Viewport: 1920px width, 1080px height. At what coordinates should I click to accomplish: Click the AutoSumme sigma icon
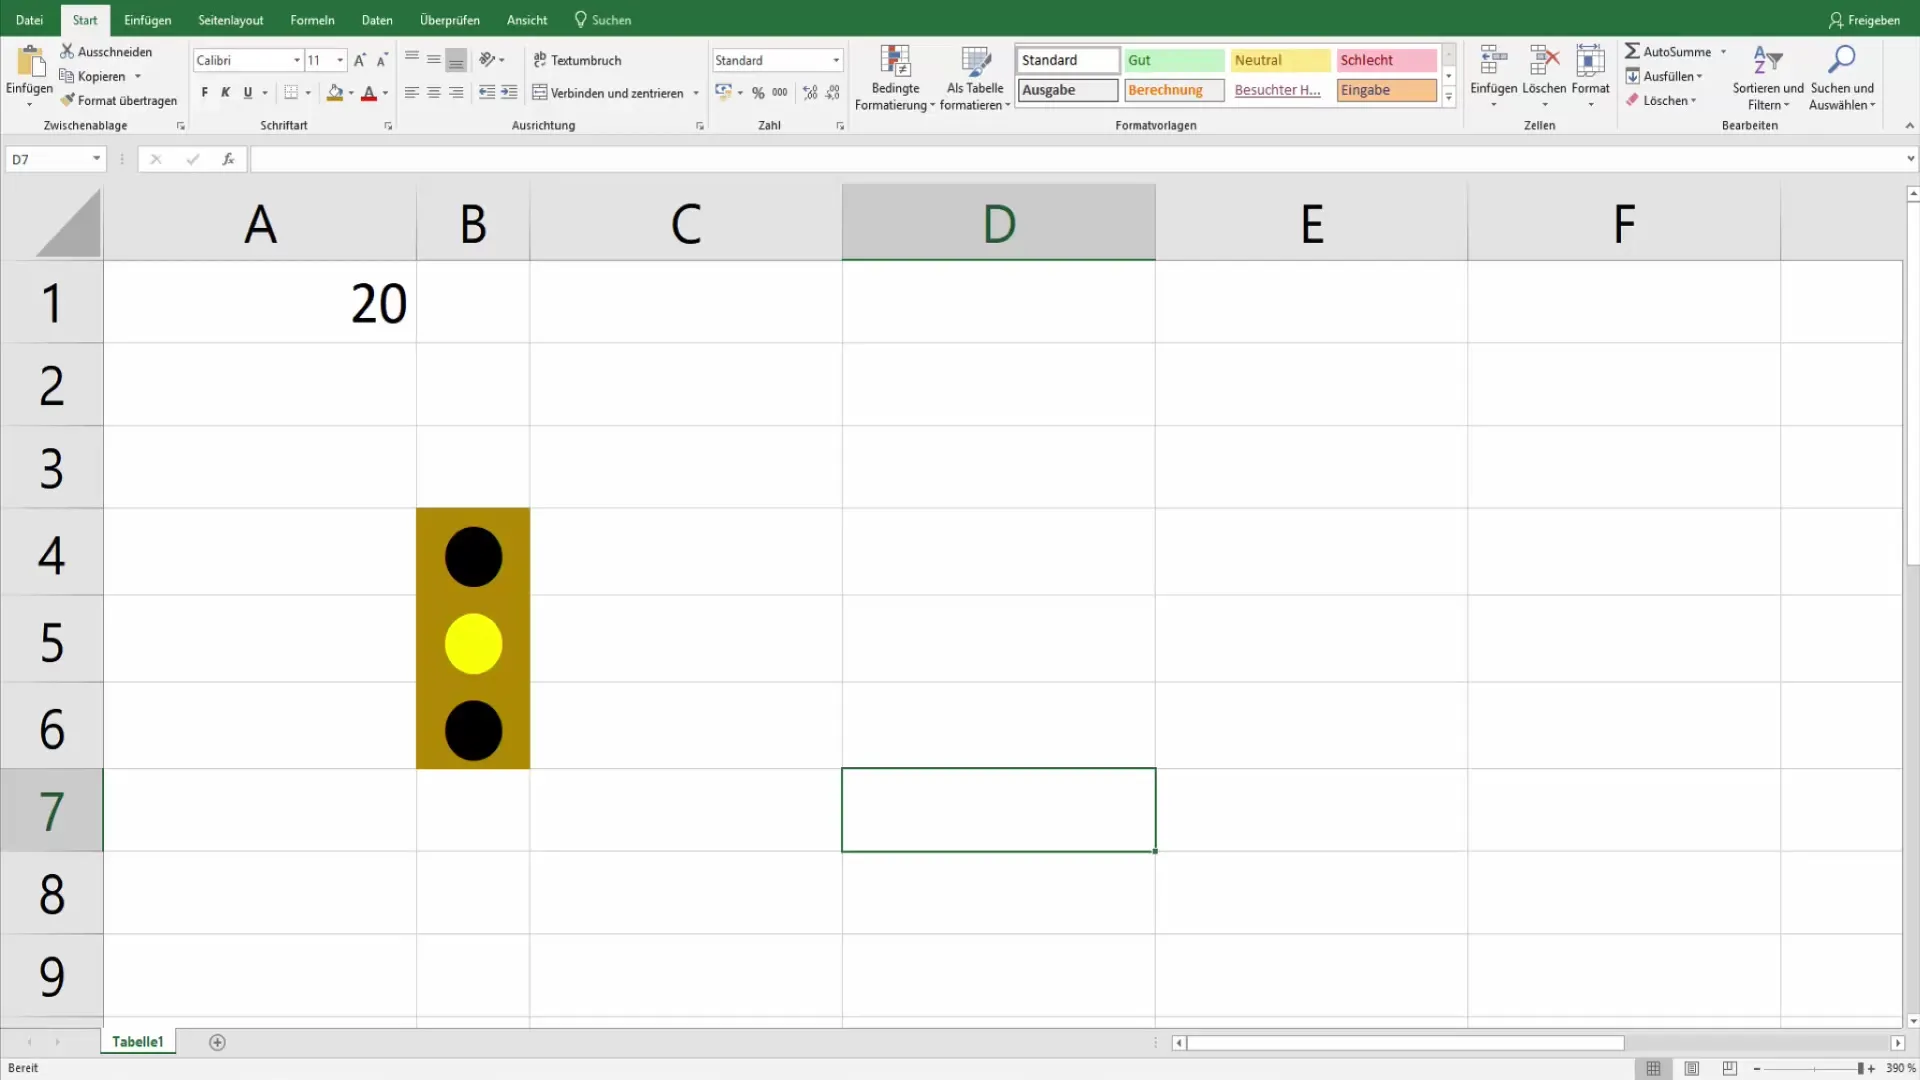coord(1632,51)
